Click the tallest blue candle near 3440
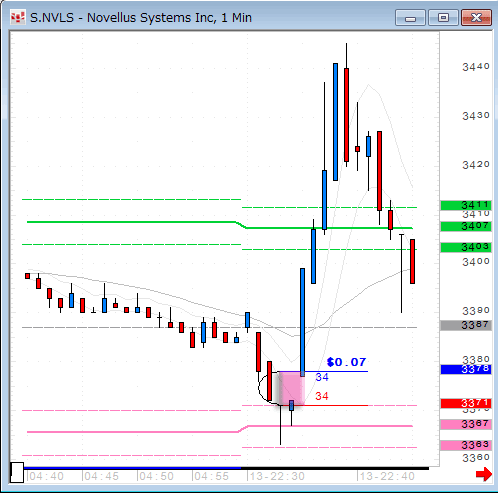 tap(335, 122)
